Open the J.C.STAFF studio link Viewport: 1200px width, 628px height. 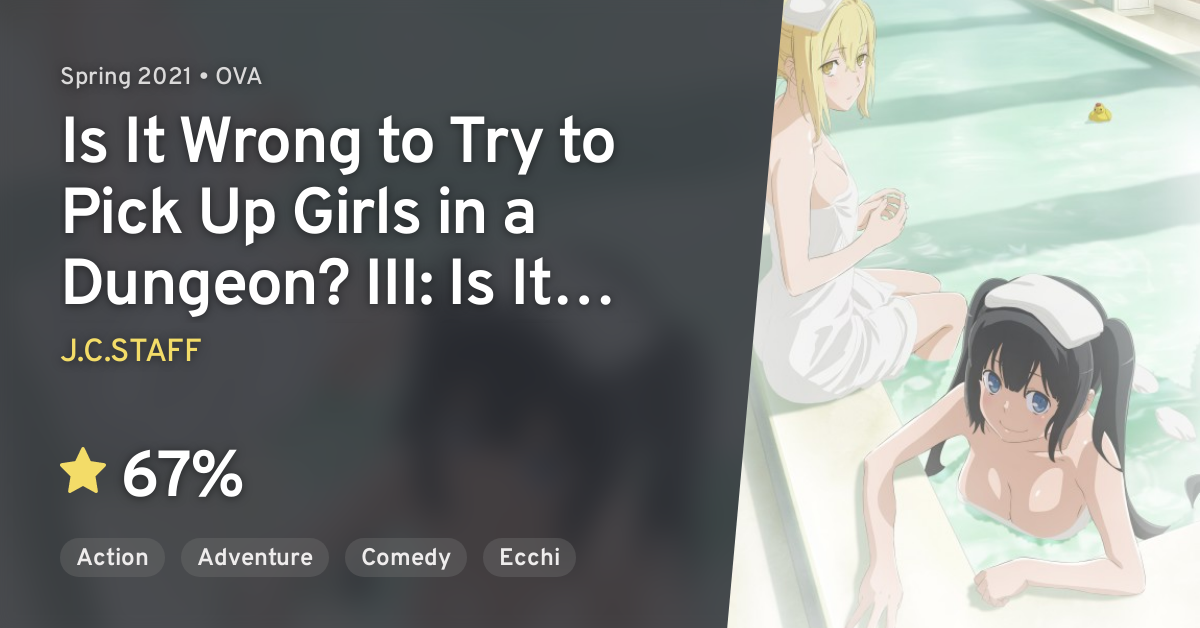click(x=130, y=351)
